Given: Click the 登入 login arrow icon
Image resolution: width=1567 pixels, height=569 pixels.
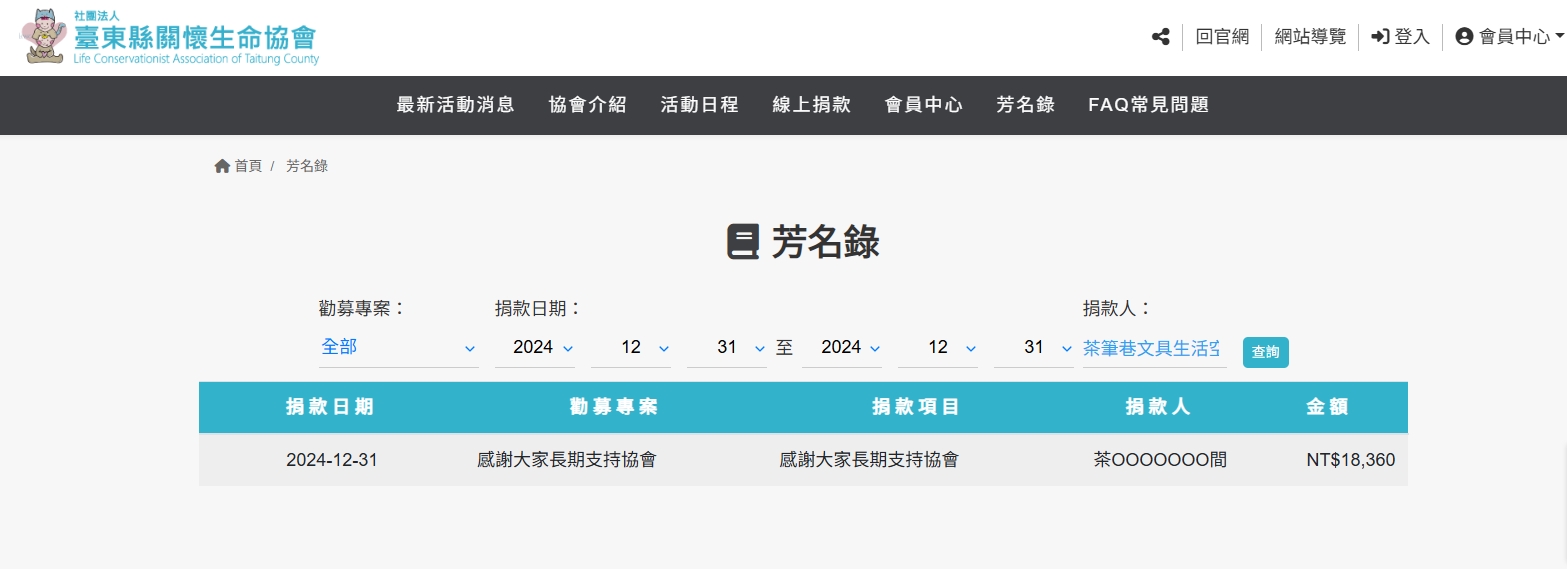Looking at the screenshot, I should 1380,37.
